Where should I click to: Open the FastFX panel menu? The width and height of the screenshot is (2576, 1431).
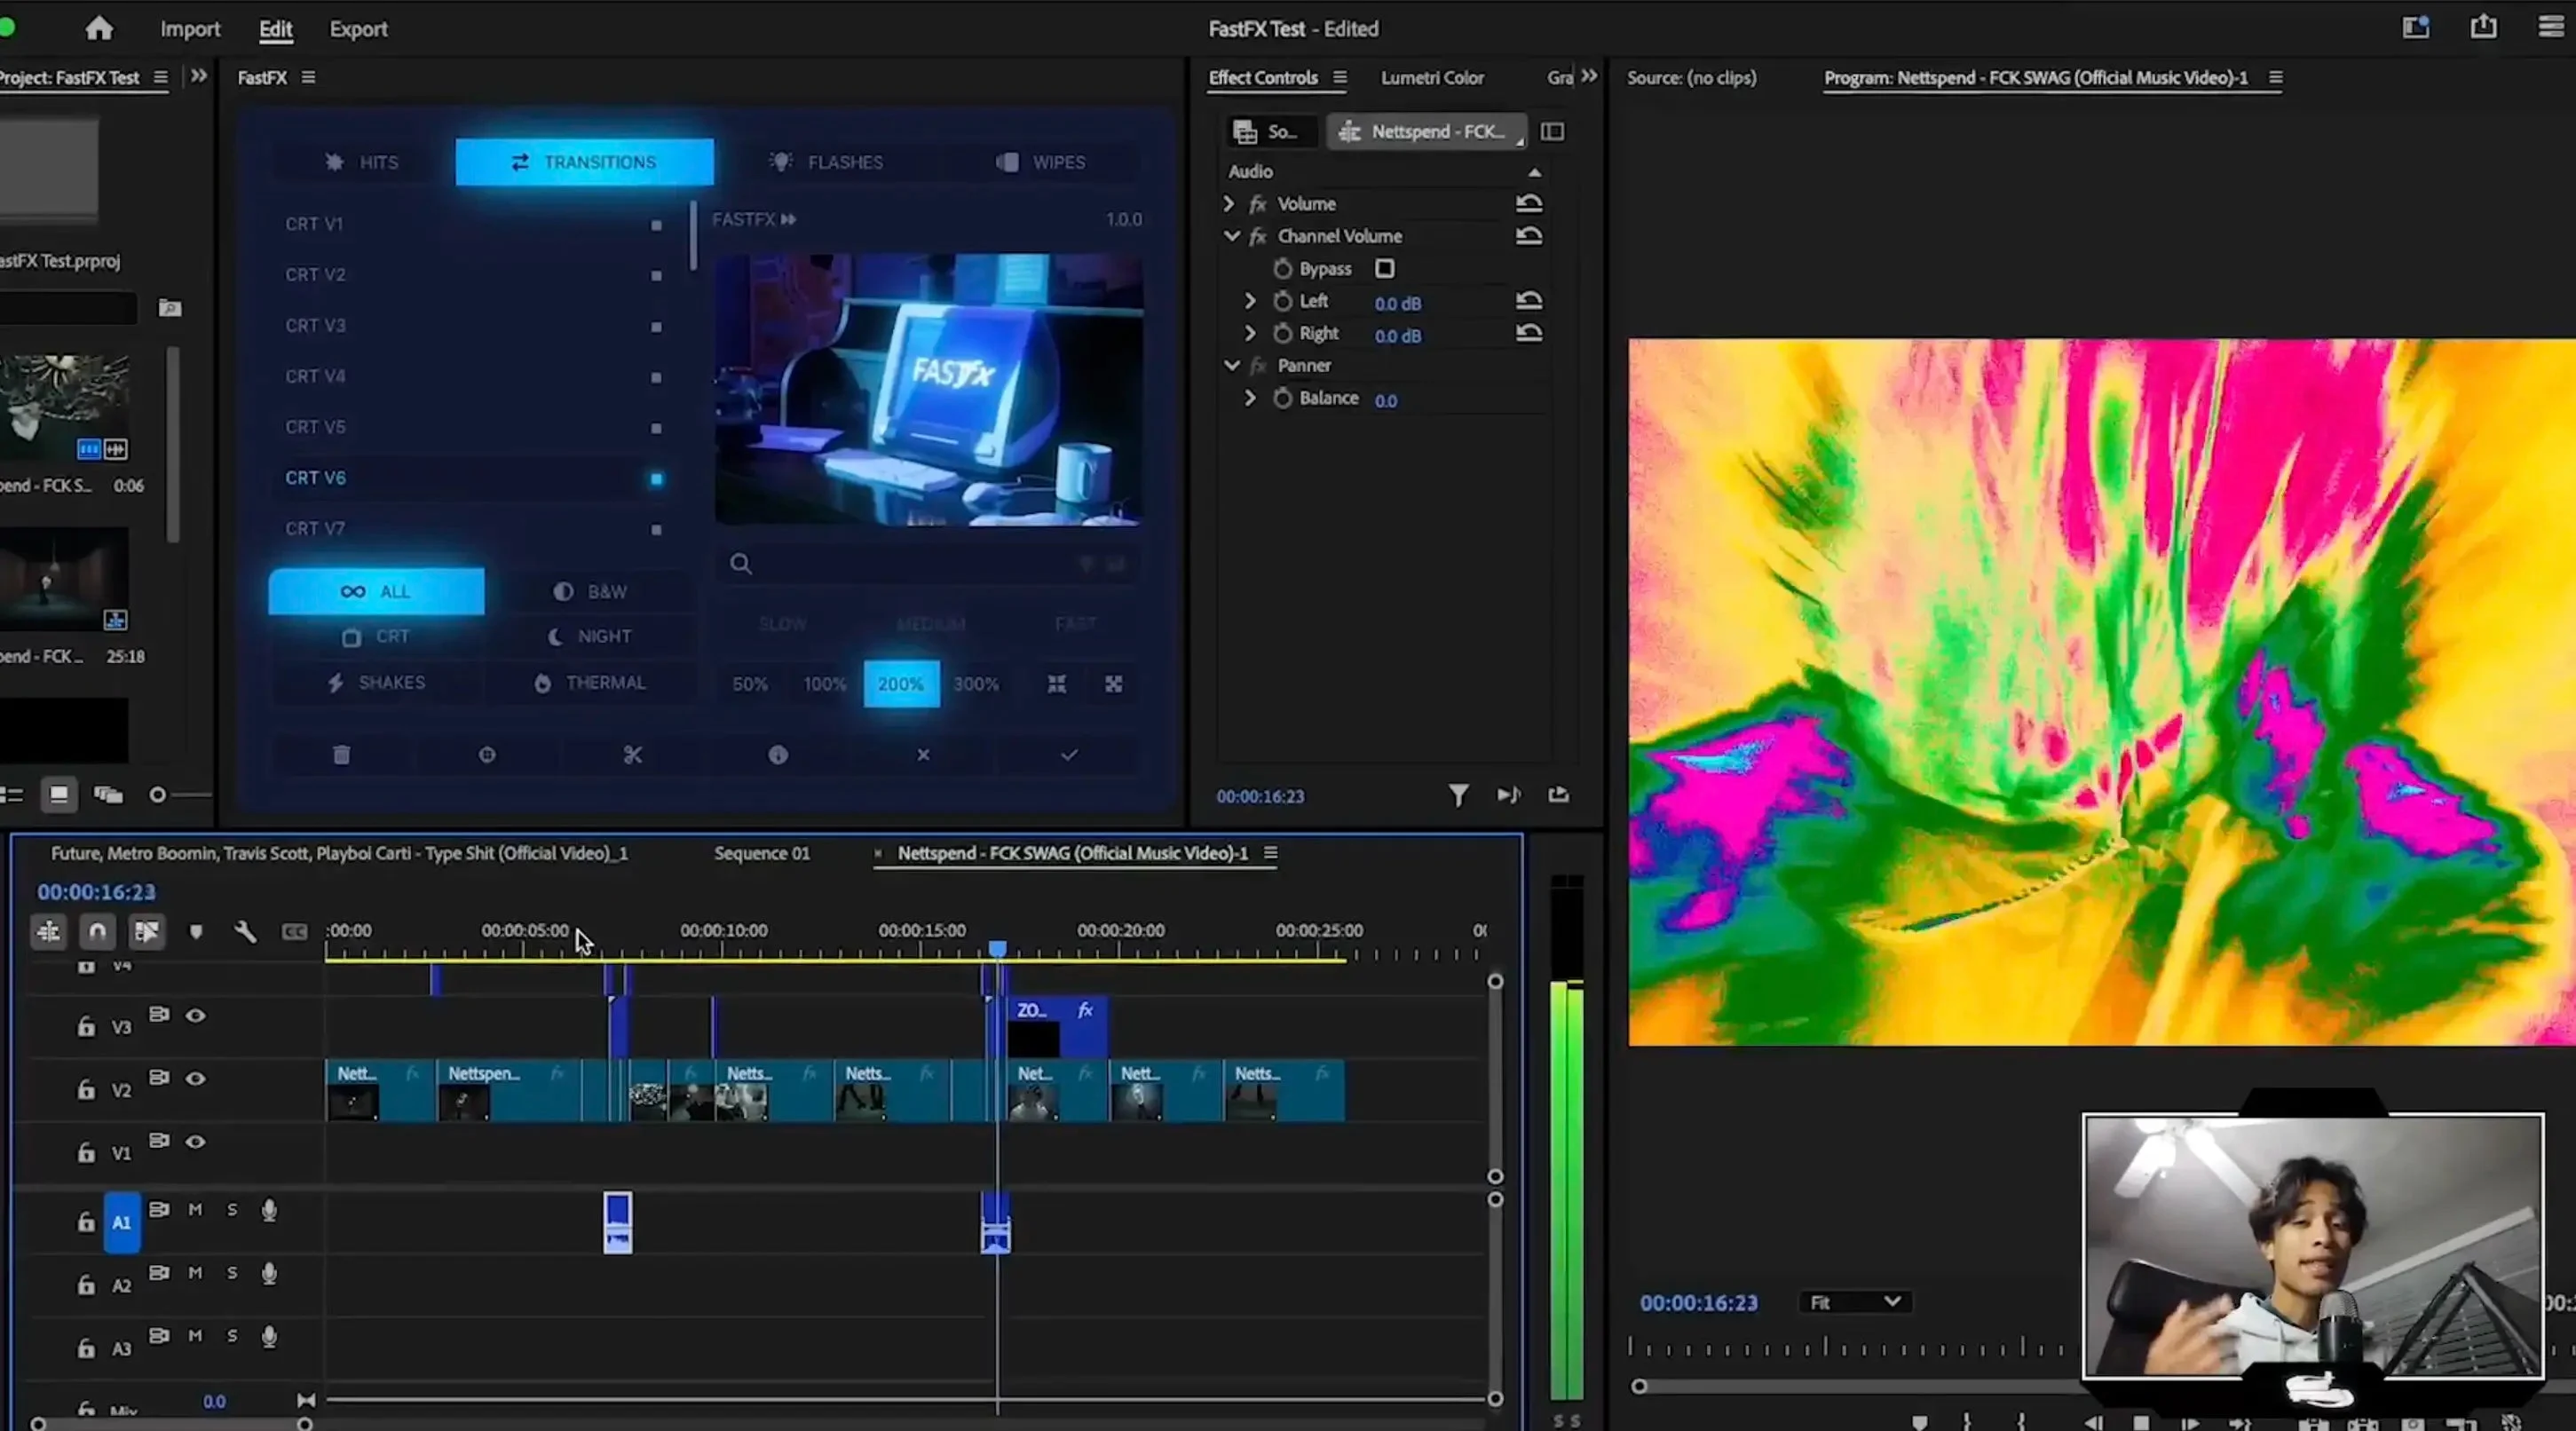309,77
